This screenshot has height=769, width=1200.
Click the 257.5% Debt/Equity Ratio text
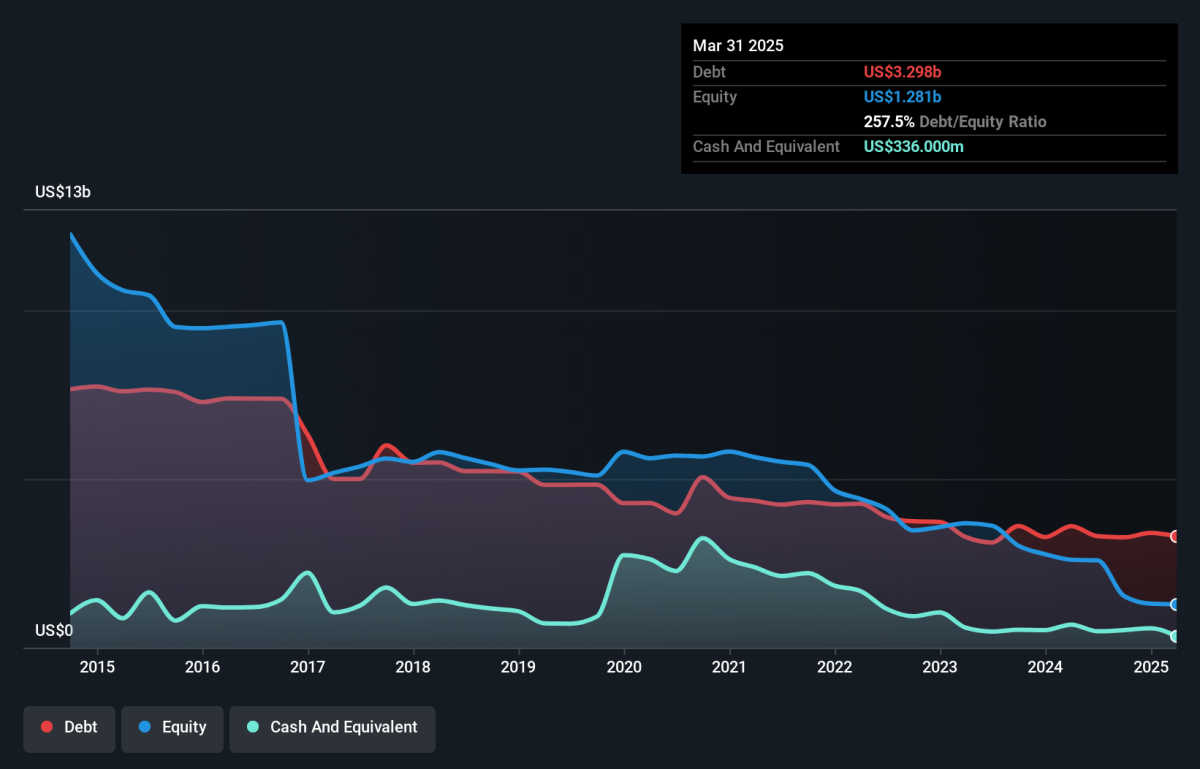point(955,122)
